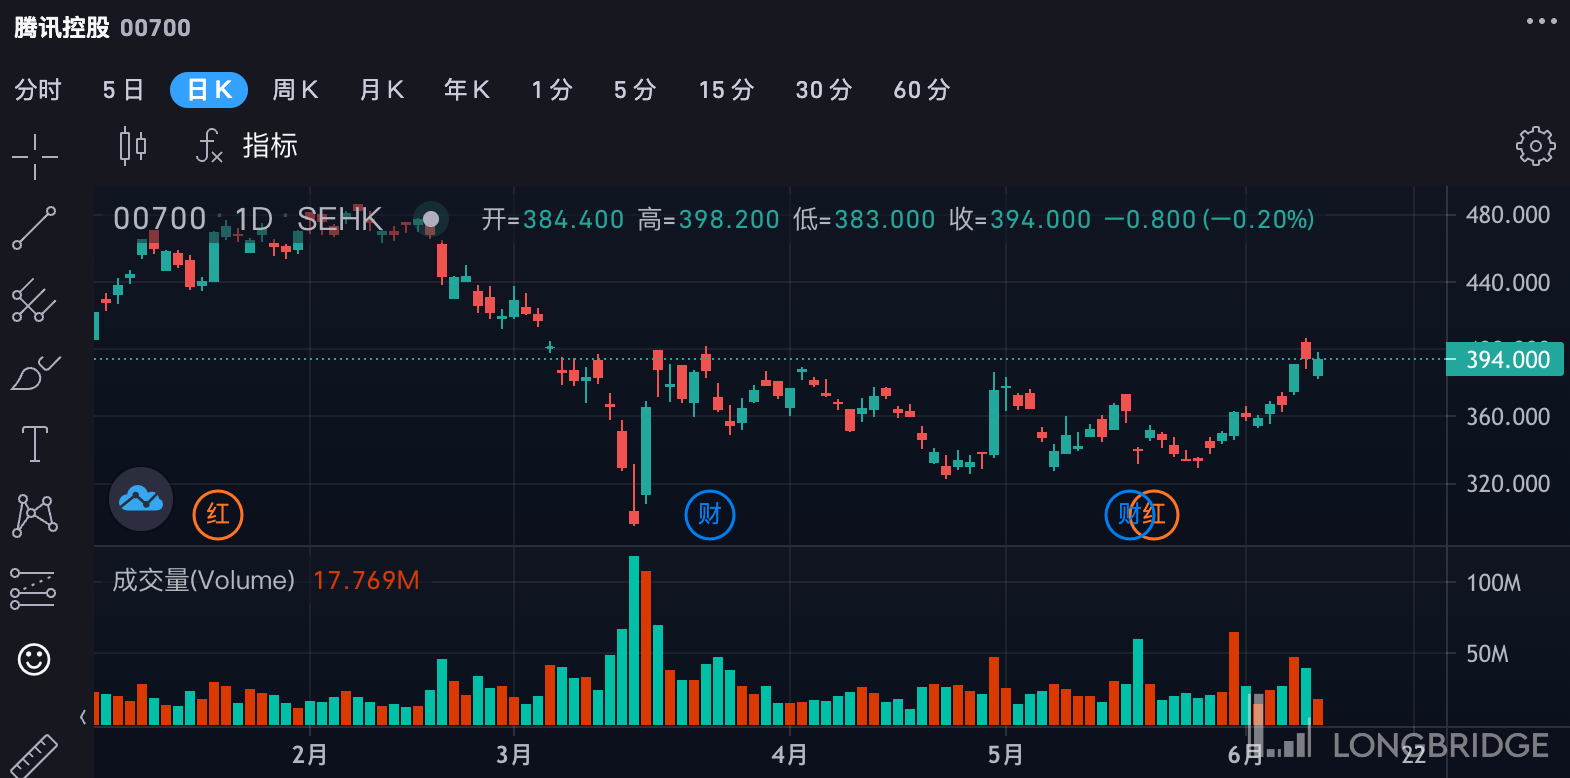
Task: Click the 成交量(Volume) indicator label
Action: 204,580
